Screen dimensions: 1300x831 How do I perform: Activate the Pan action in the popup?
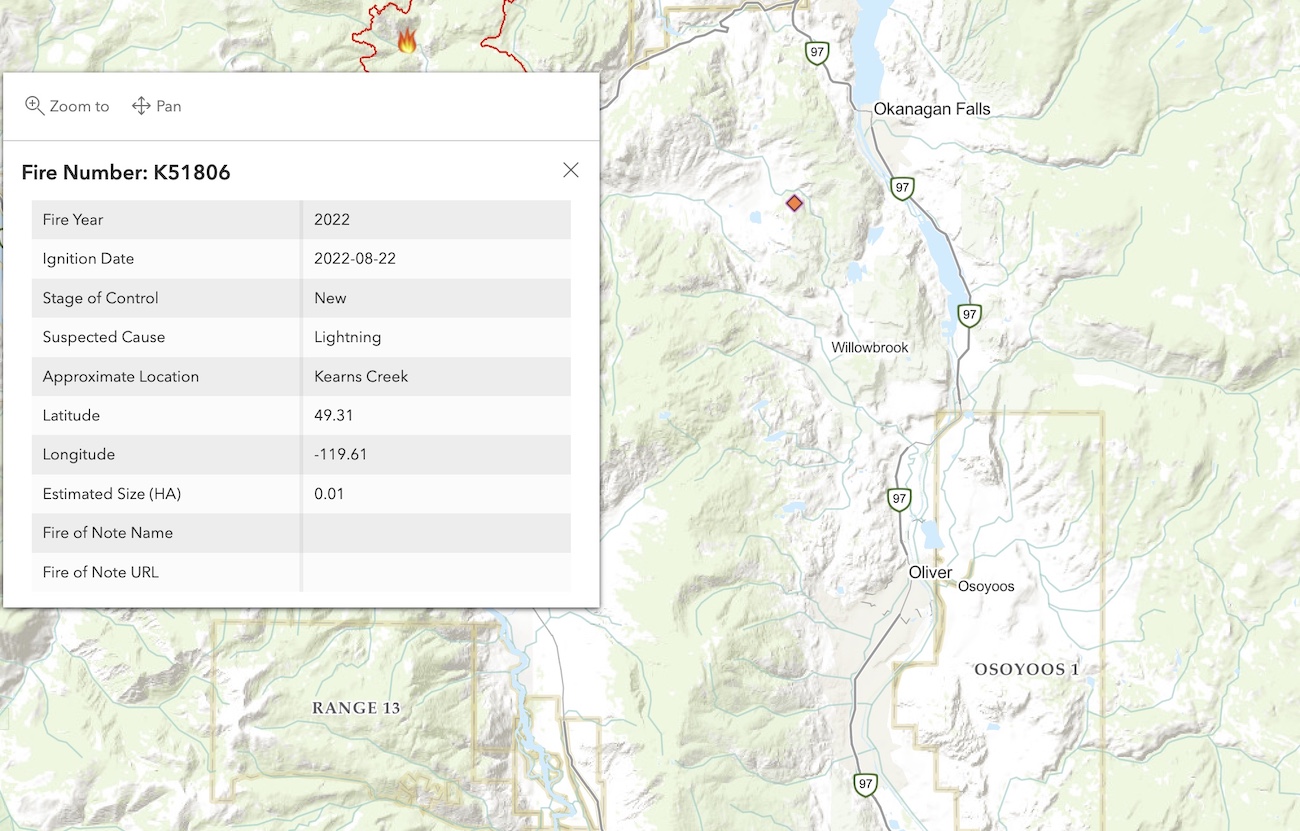pos(156,105)
